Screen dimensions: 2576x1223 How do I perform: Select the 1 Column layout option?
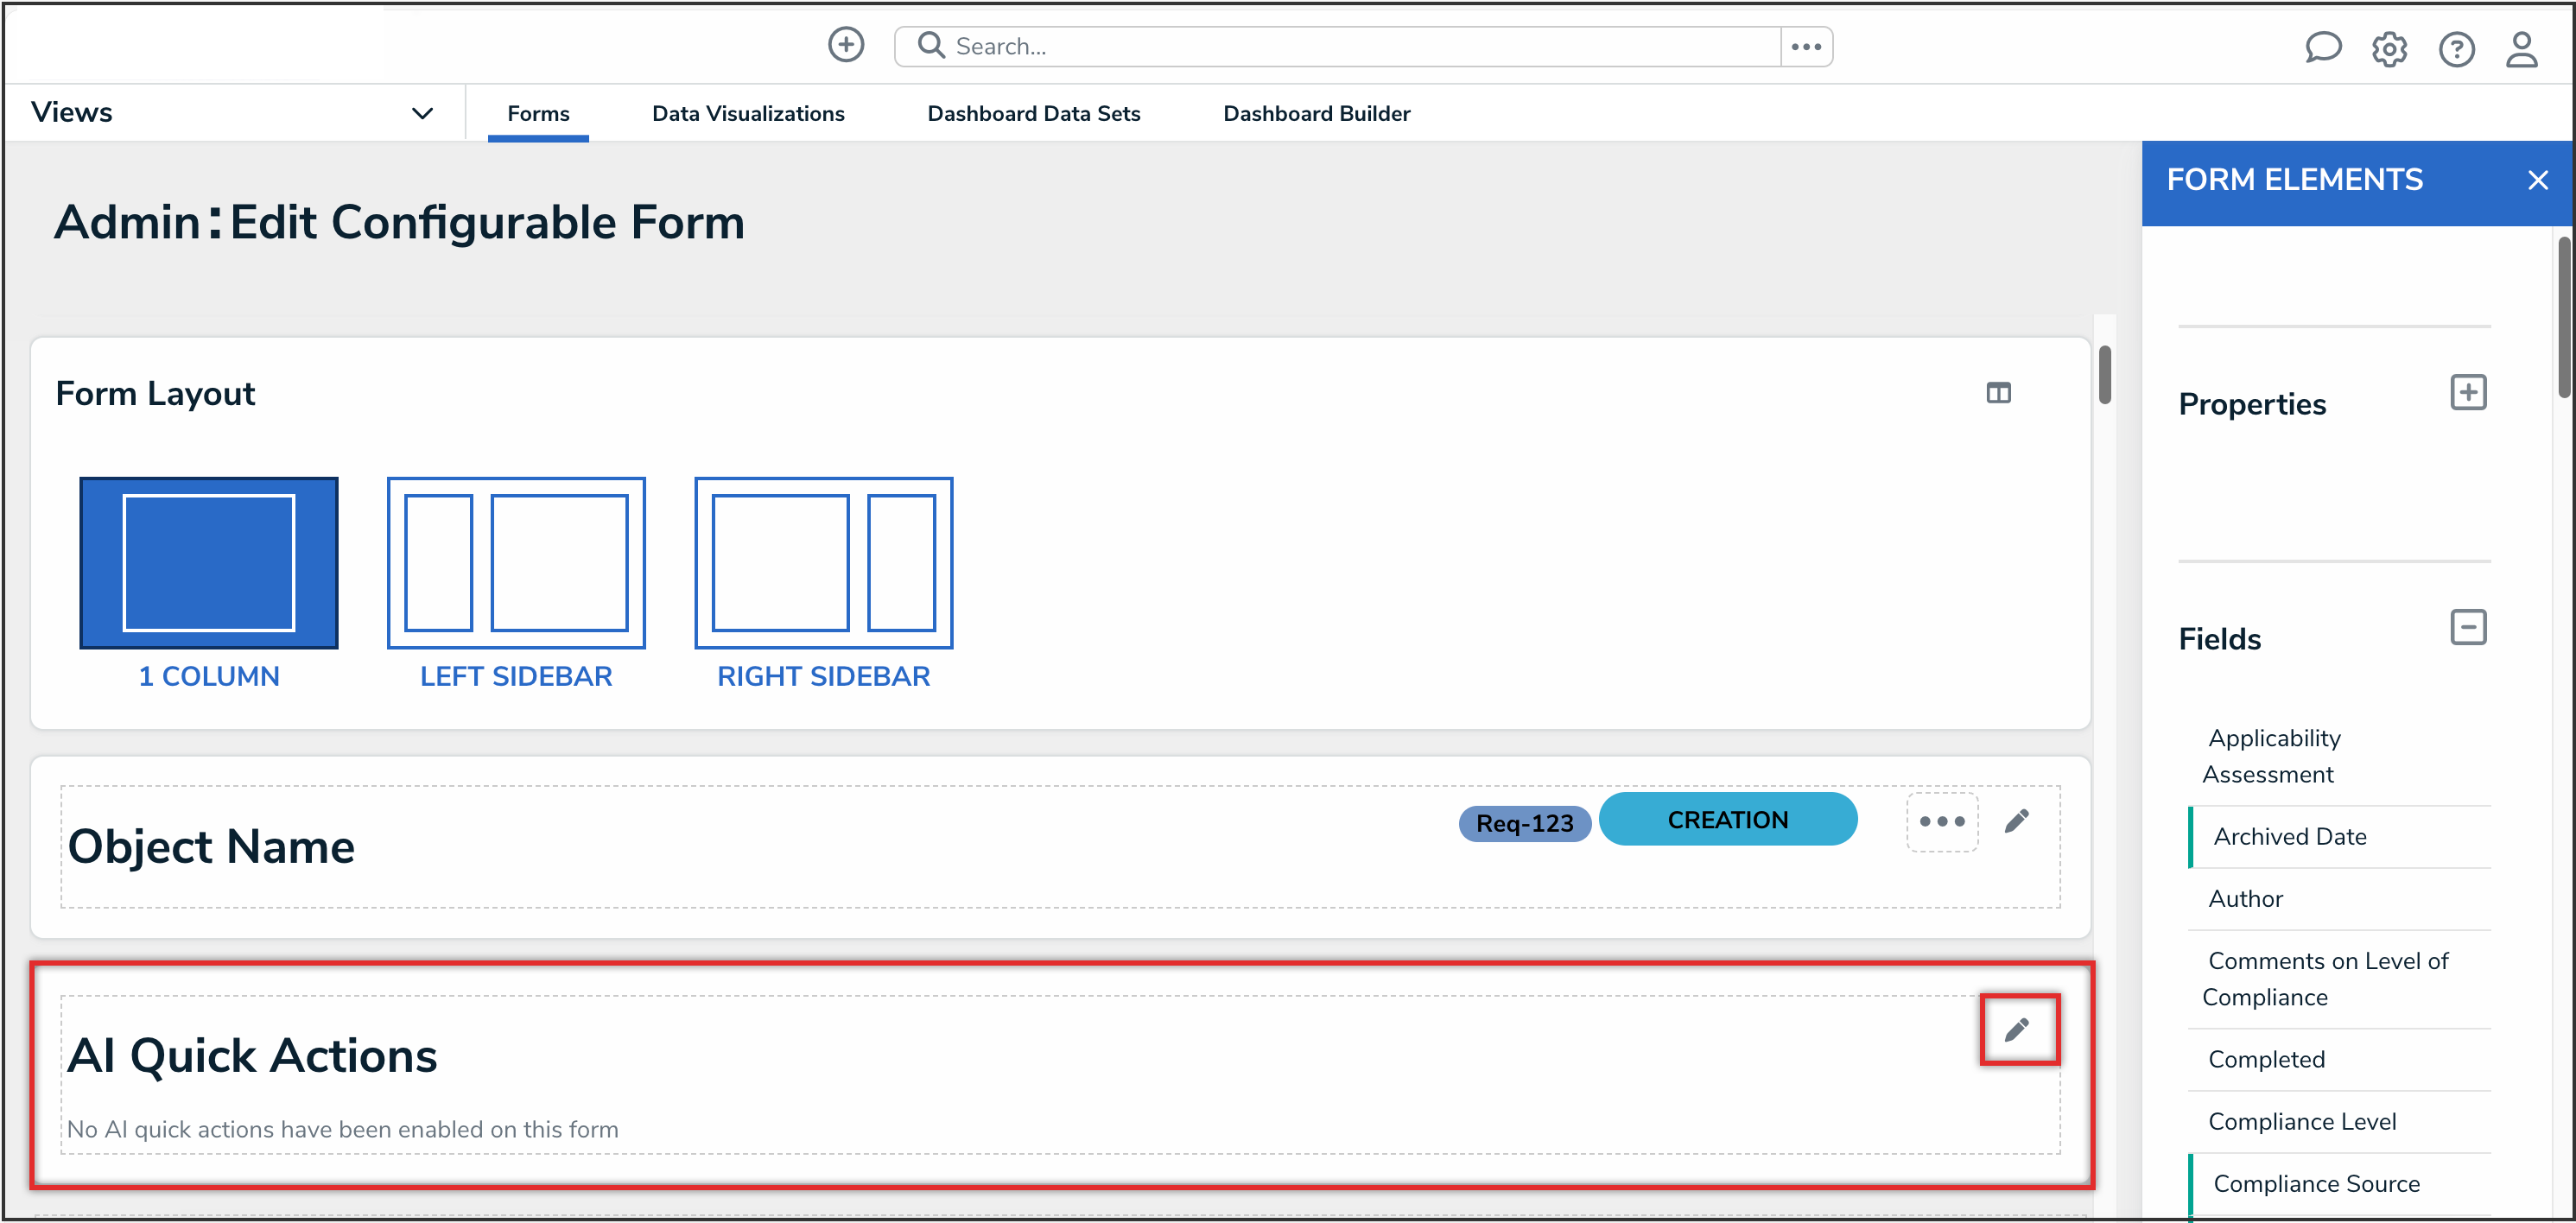(x=208, y=563)
